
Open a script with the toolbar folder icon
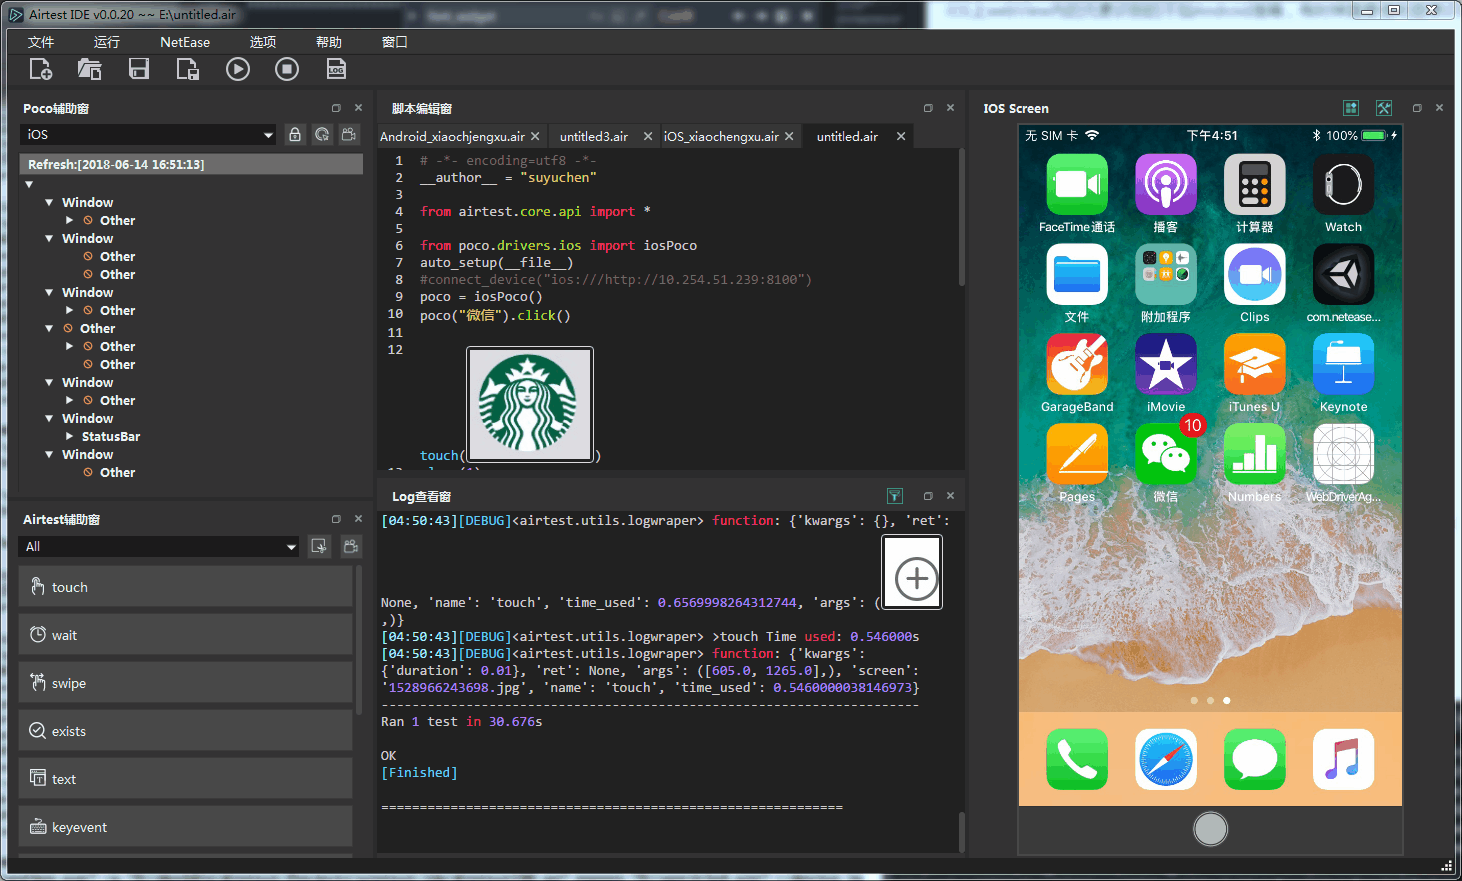(90, 69)
